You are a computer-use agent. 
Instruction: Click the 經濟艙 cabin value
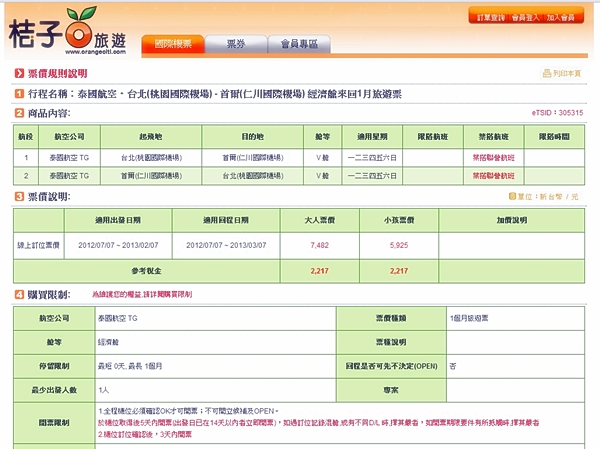click(x=108, y=342)
